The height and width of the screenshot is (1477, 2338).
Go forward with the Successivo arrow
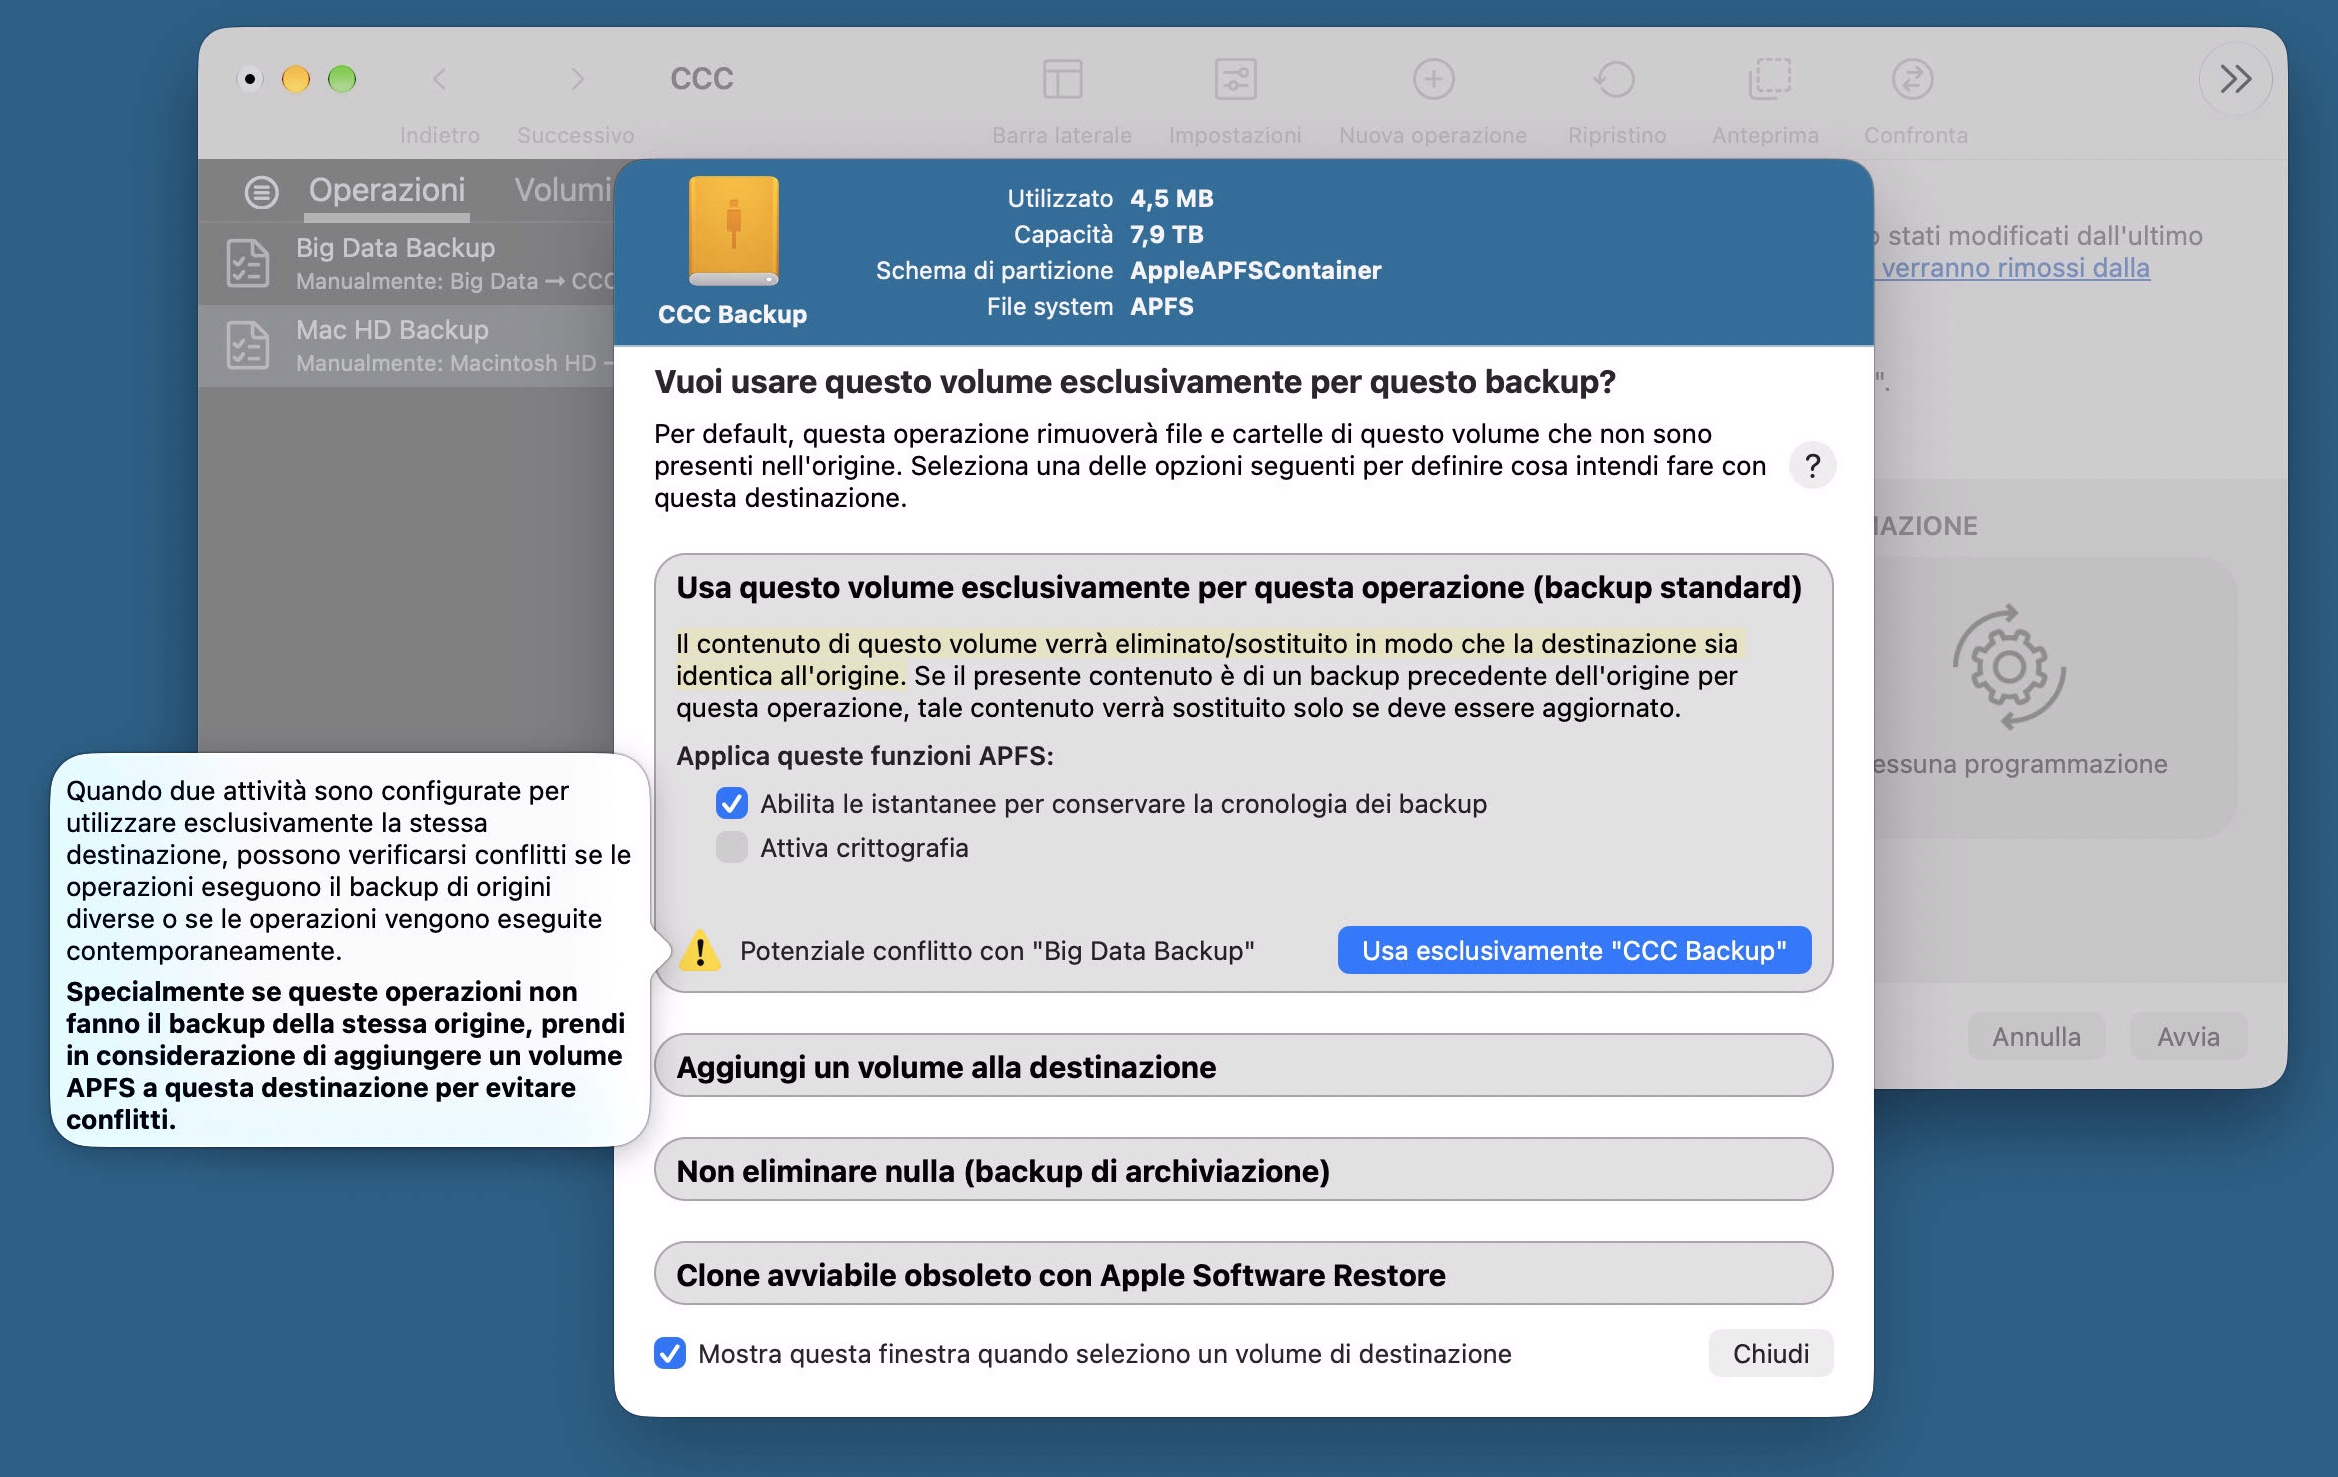(576, 79)
